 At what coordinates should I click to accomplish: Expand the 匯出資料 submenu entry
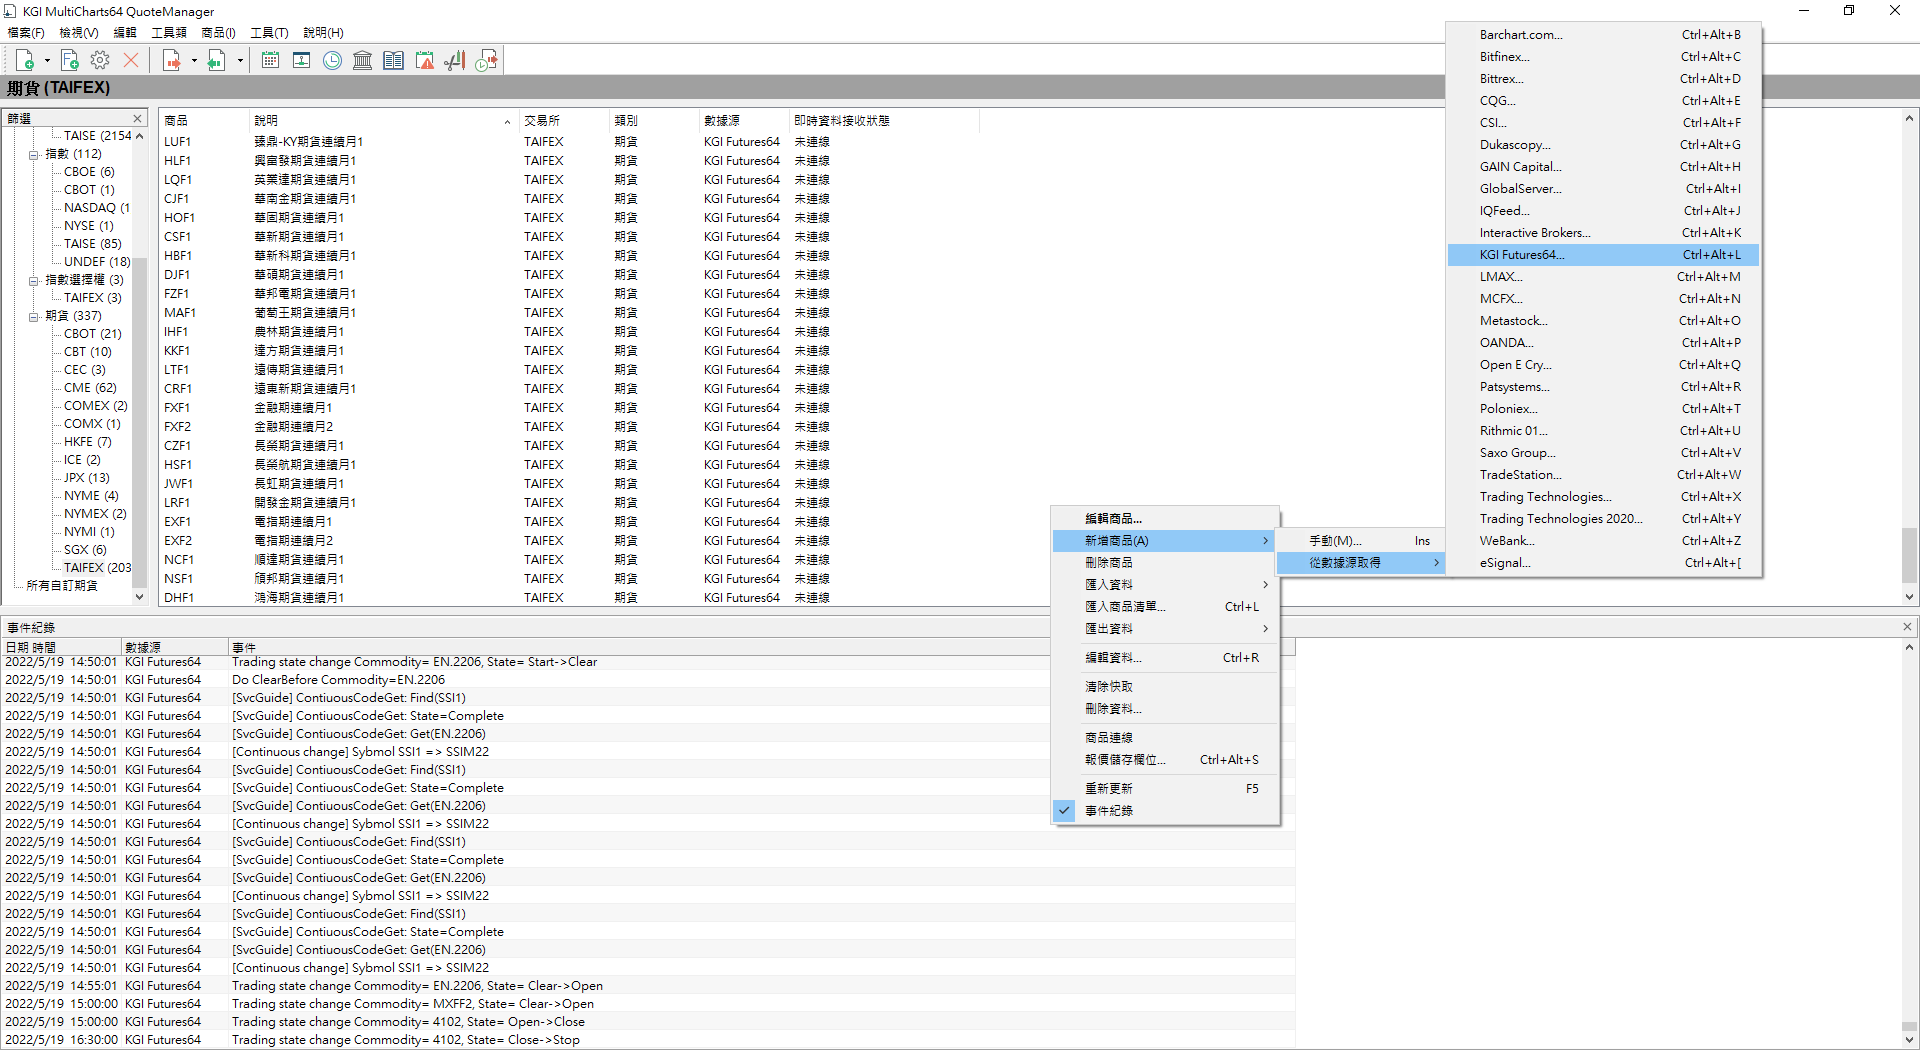click(1165, 628)
